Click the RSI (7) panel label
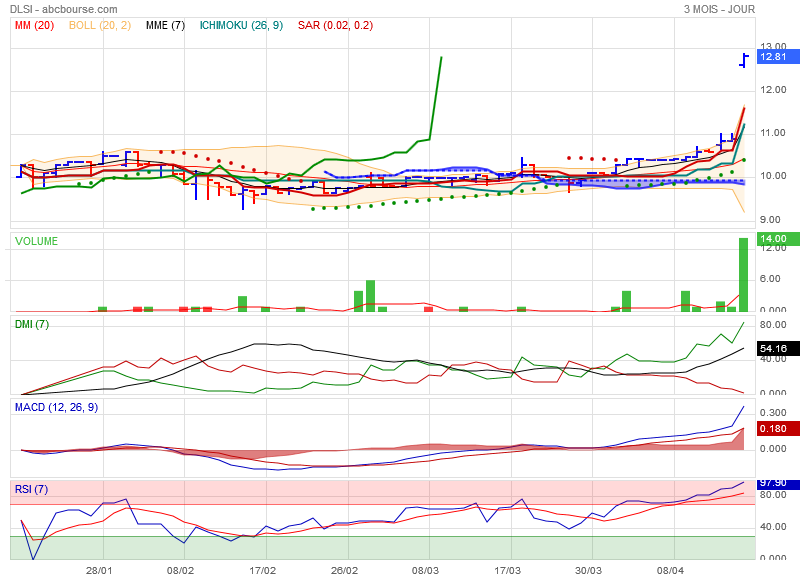The height and width of the screenshot is (580, 800). pyautogui.click(x=31, y=489)
